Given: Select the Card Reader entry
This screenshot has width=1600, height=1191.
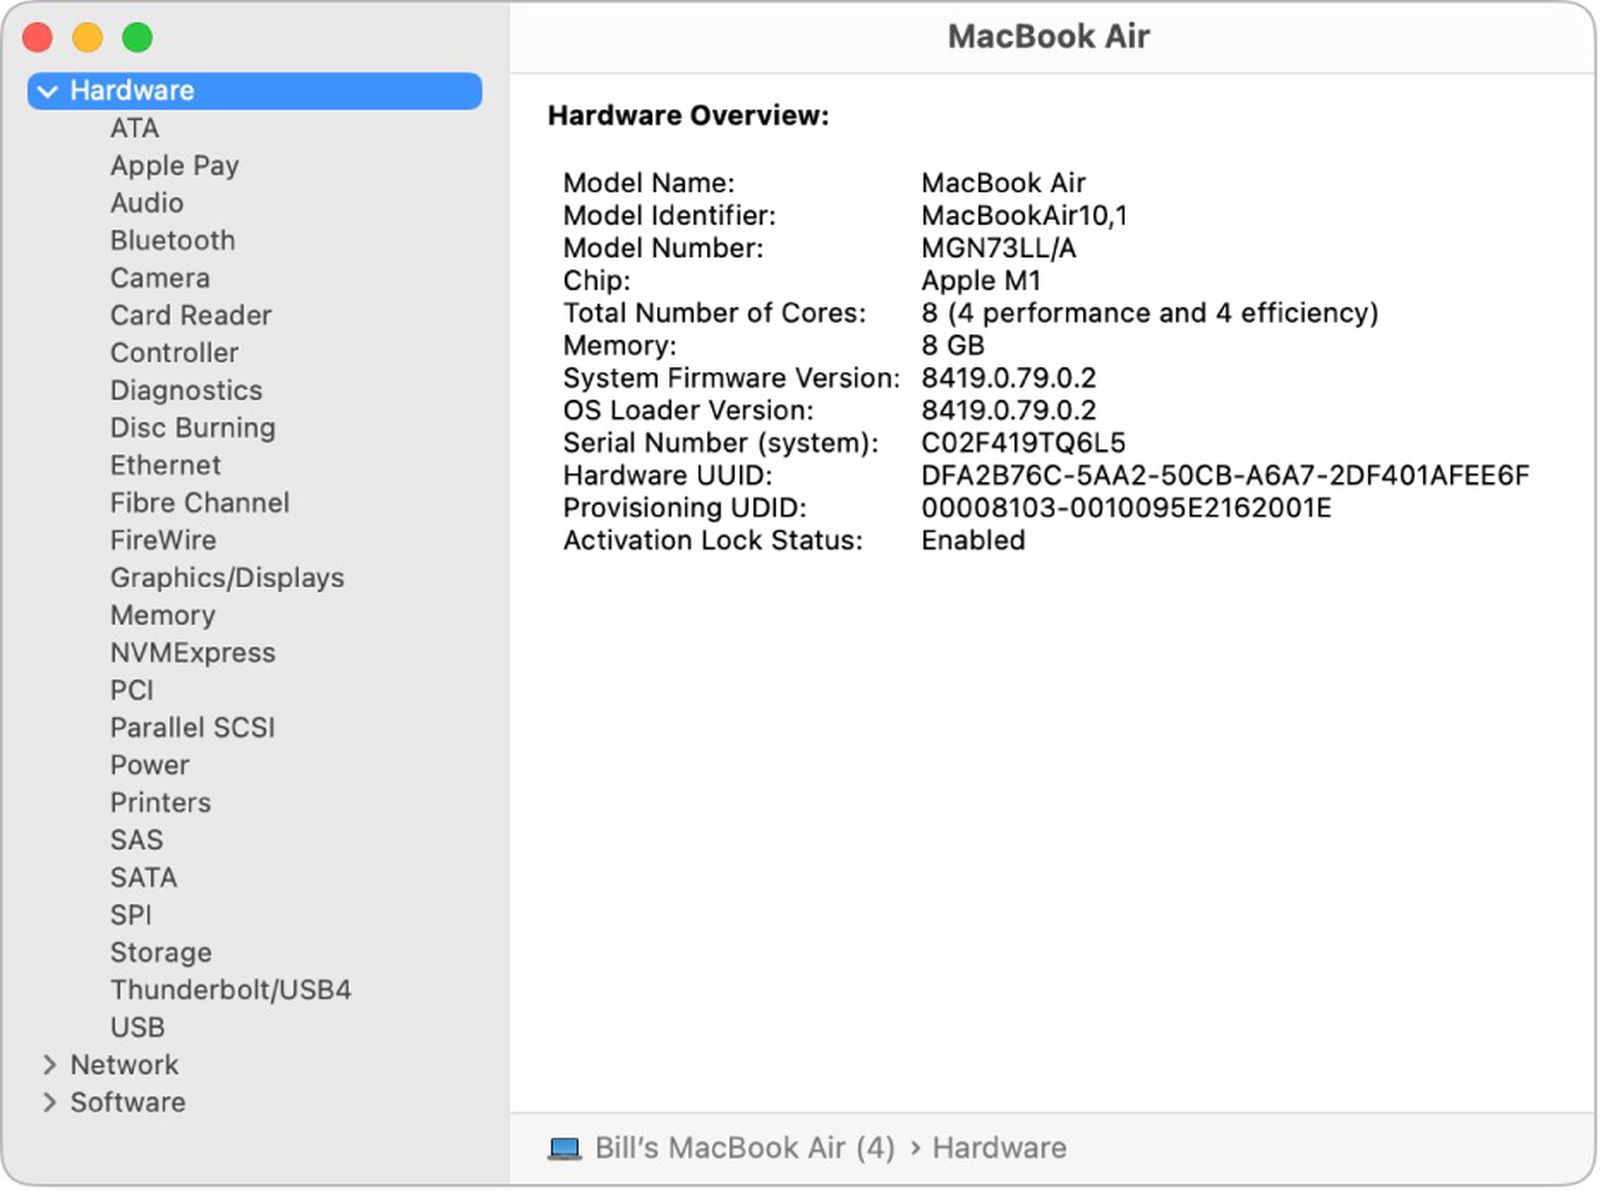Looking at the screenshot, I should (x=190, y=315).
